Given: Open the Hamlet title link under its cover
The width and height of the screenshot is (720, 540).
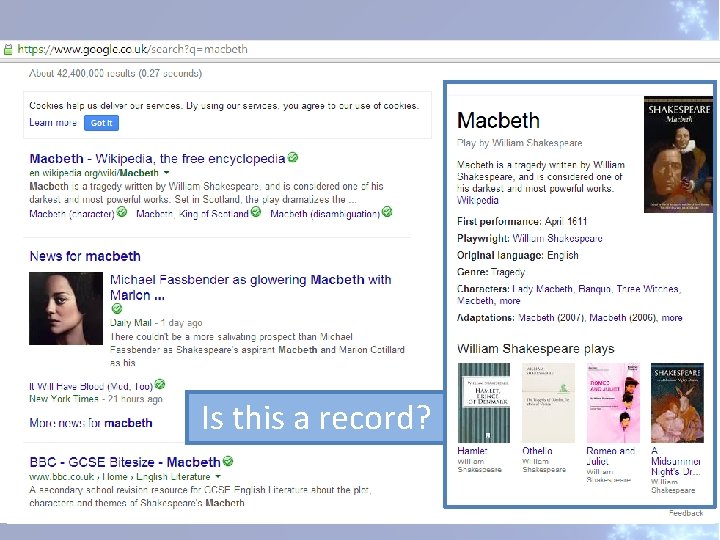Looking at the screenshot, I should pyautogui.click(x=472, y=451).
